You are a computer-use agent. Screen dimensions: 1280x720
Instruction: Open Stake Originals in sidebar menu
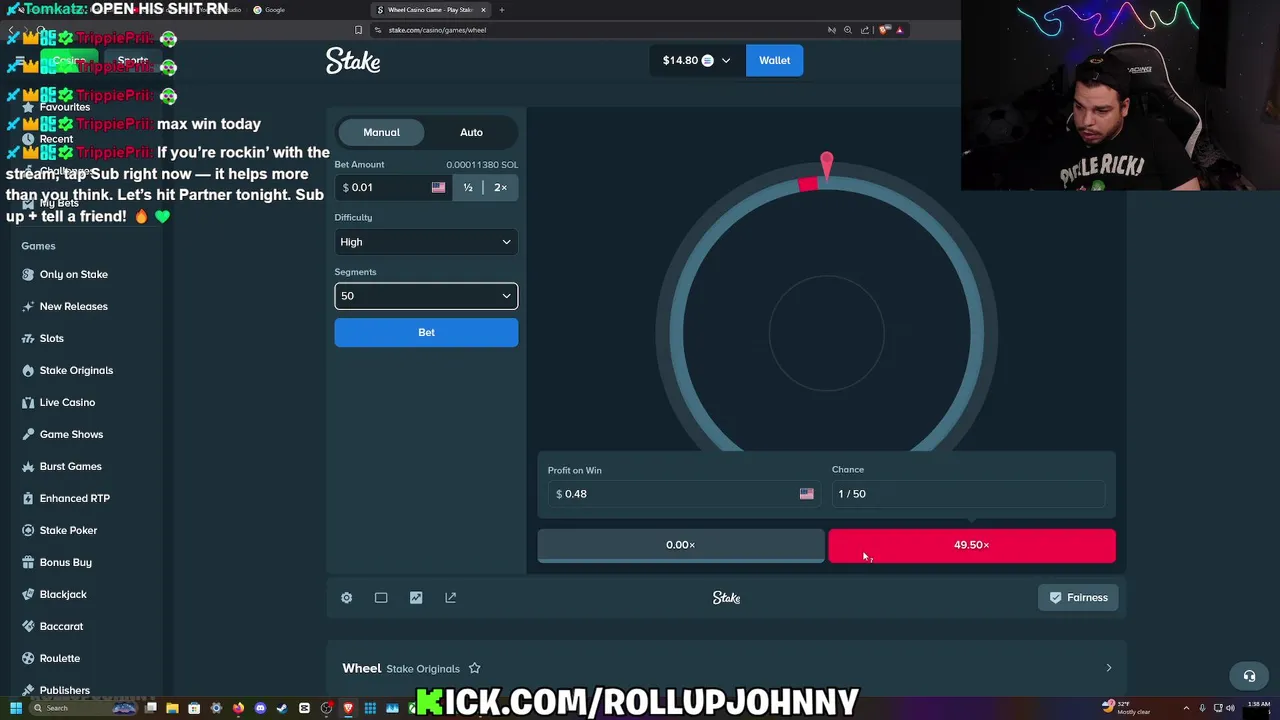click(x=76, y=370)
